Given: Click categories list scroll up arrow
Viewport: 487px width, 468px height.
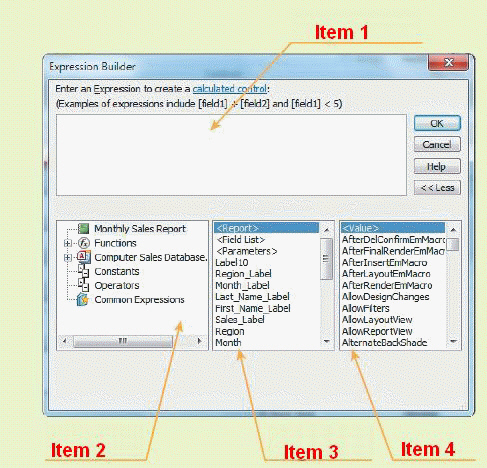Looking at the screenshot, I should (327, 229).
